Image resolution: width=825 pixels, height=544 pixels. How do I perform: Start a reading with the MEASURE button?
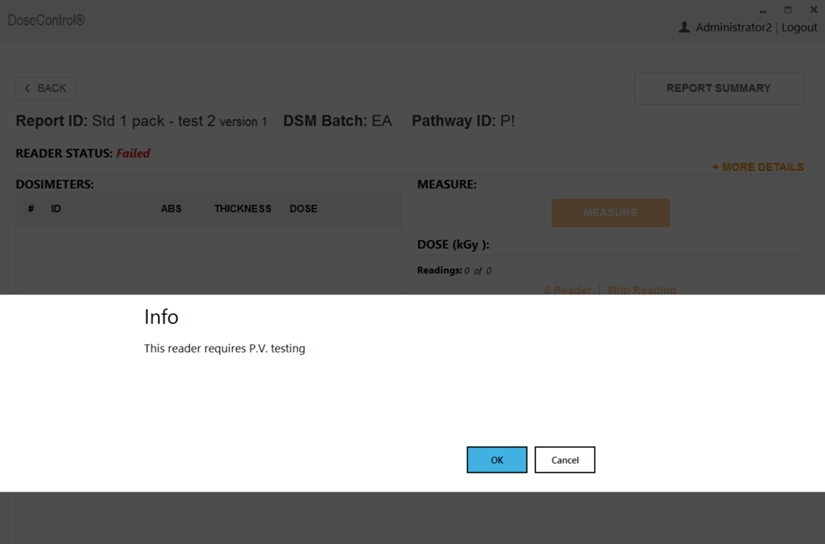pyautogui.click(x=610, y=213)
